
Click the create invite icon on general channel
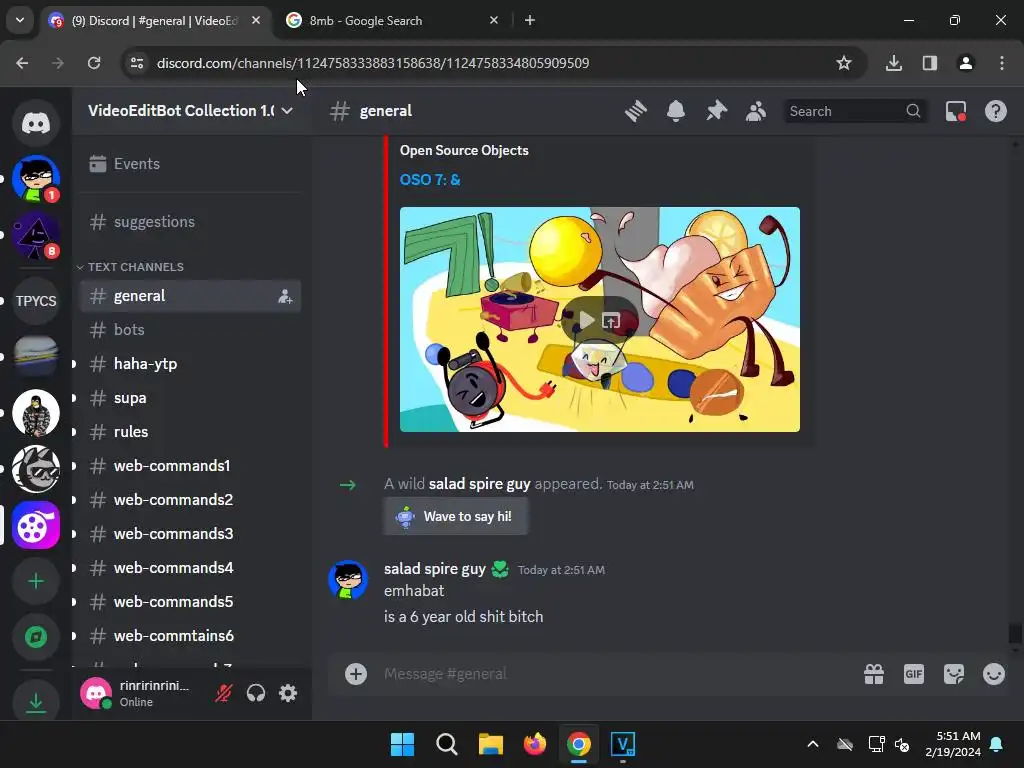point(285,296)
